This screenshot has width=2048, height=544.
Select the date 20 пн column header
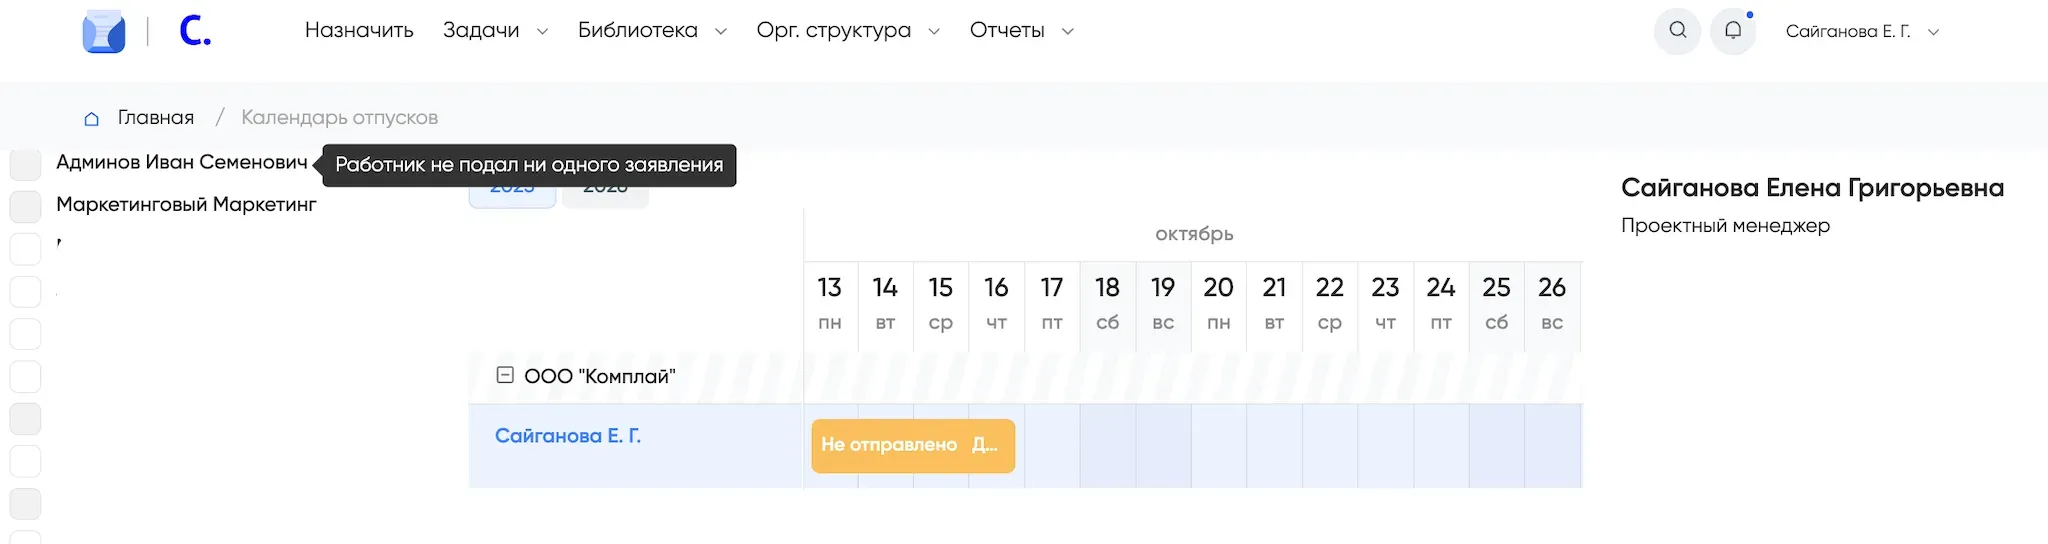(x=1218, y=303)
